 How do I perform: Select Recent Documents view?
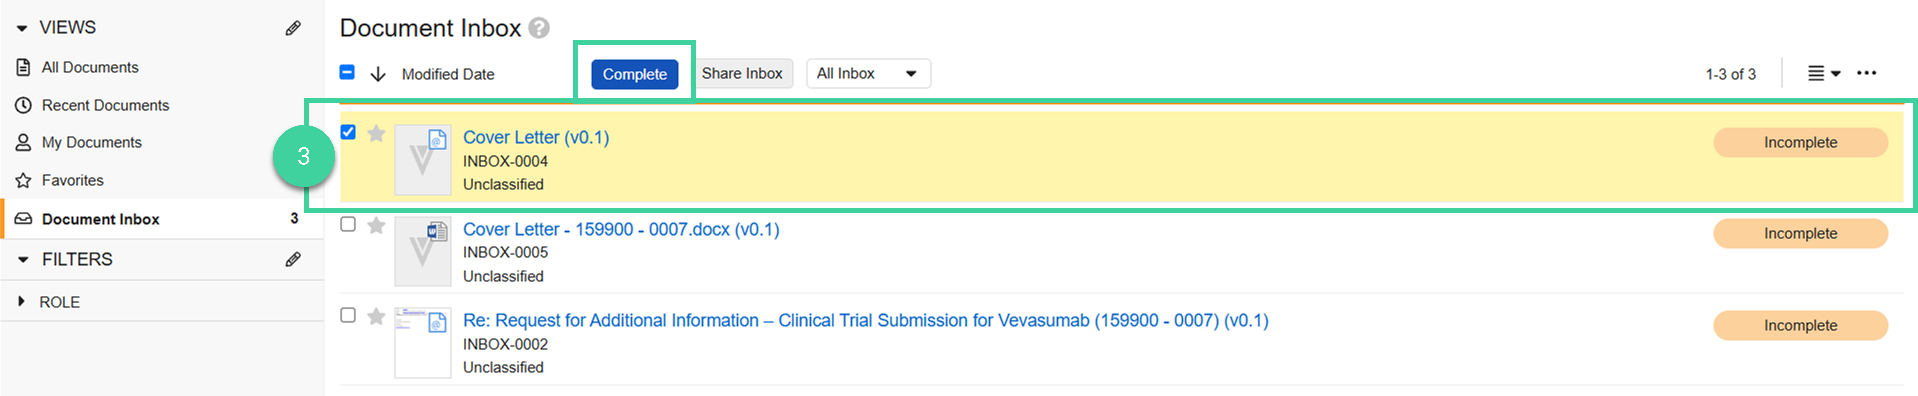coord(105,105)
